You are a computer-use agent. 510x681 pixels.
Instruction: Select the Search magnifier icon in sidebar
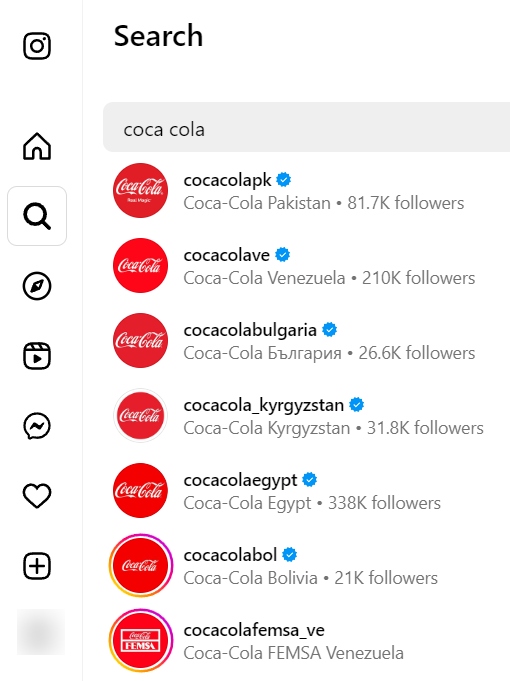[x=37, y=216]
